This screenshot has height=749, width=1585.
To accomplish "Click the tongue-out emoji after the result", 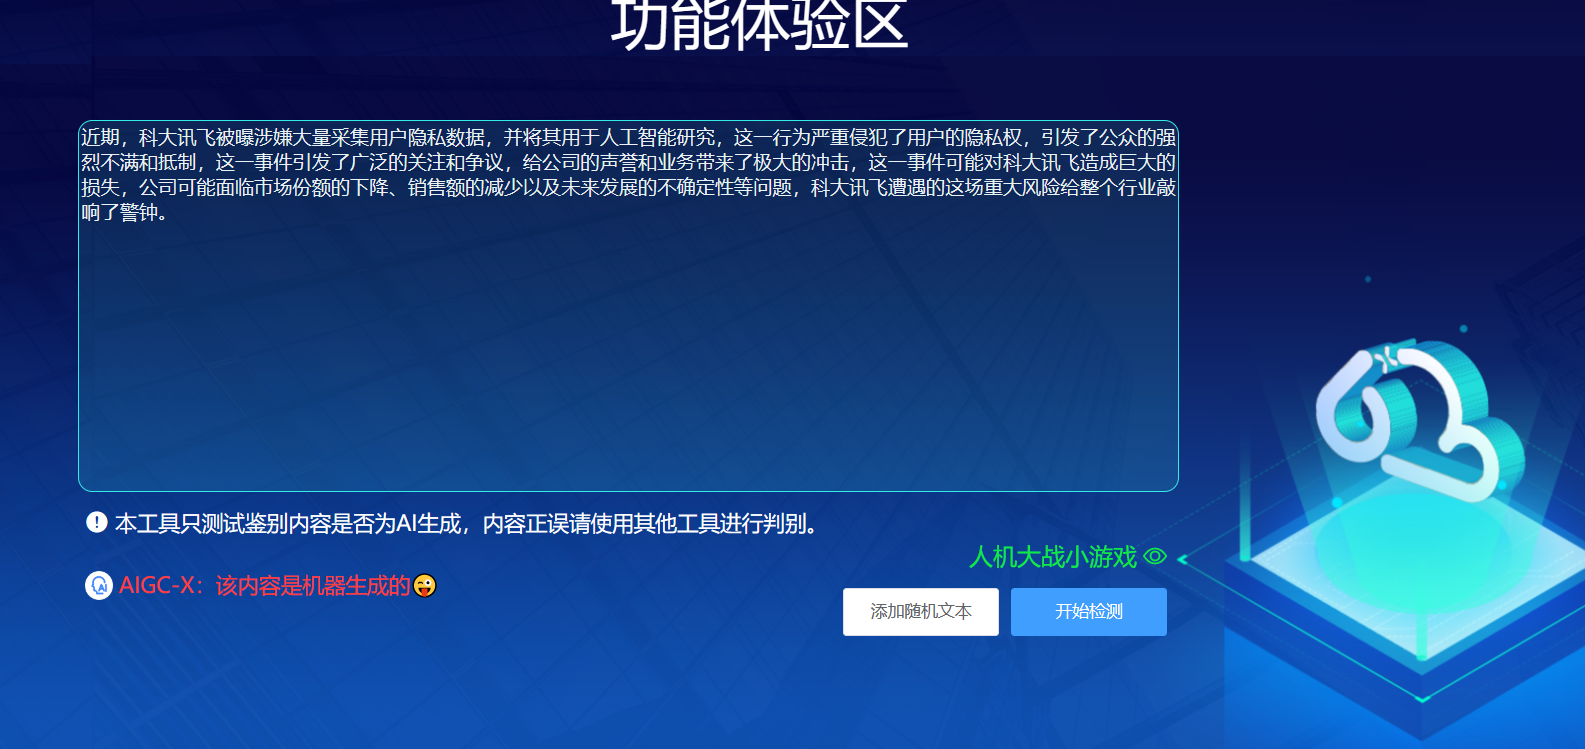I will (x=425, y=586).
